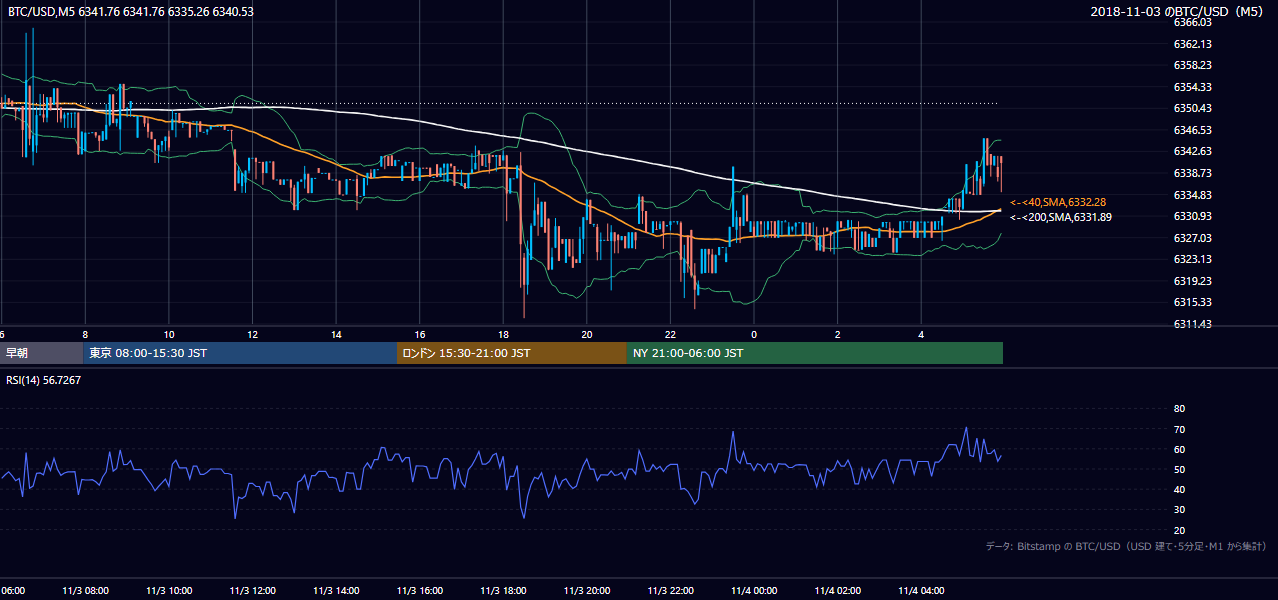The height and width of the screenshot is (600, 1278).
Task: Click the 11/3 22:00 time label
Action: click(671, 591)
